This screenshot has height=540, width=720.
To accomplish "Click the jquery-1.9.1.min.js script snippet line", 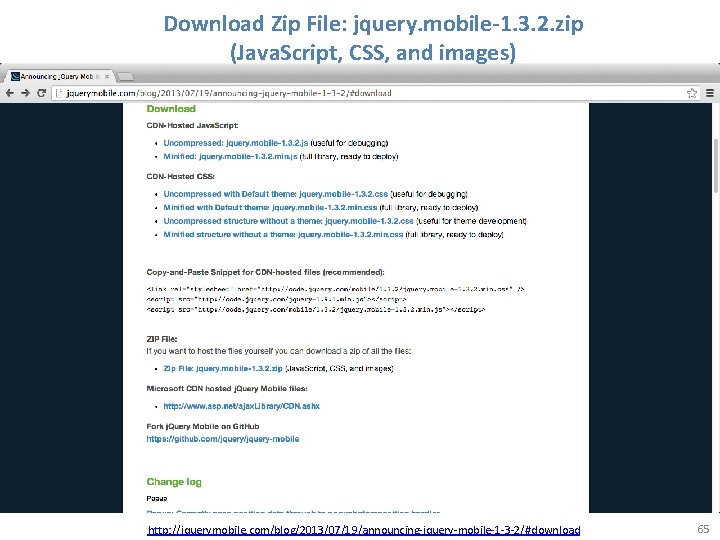I will click(x=276, y=299).
